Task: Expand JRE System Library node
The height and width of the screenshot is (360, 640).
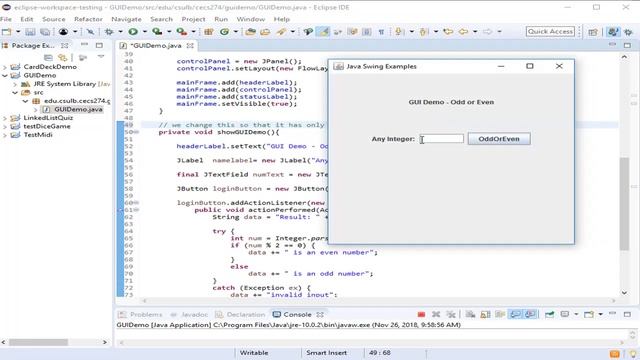Action: pos(15,84)
